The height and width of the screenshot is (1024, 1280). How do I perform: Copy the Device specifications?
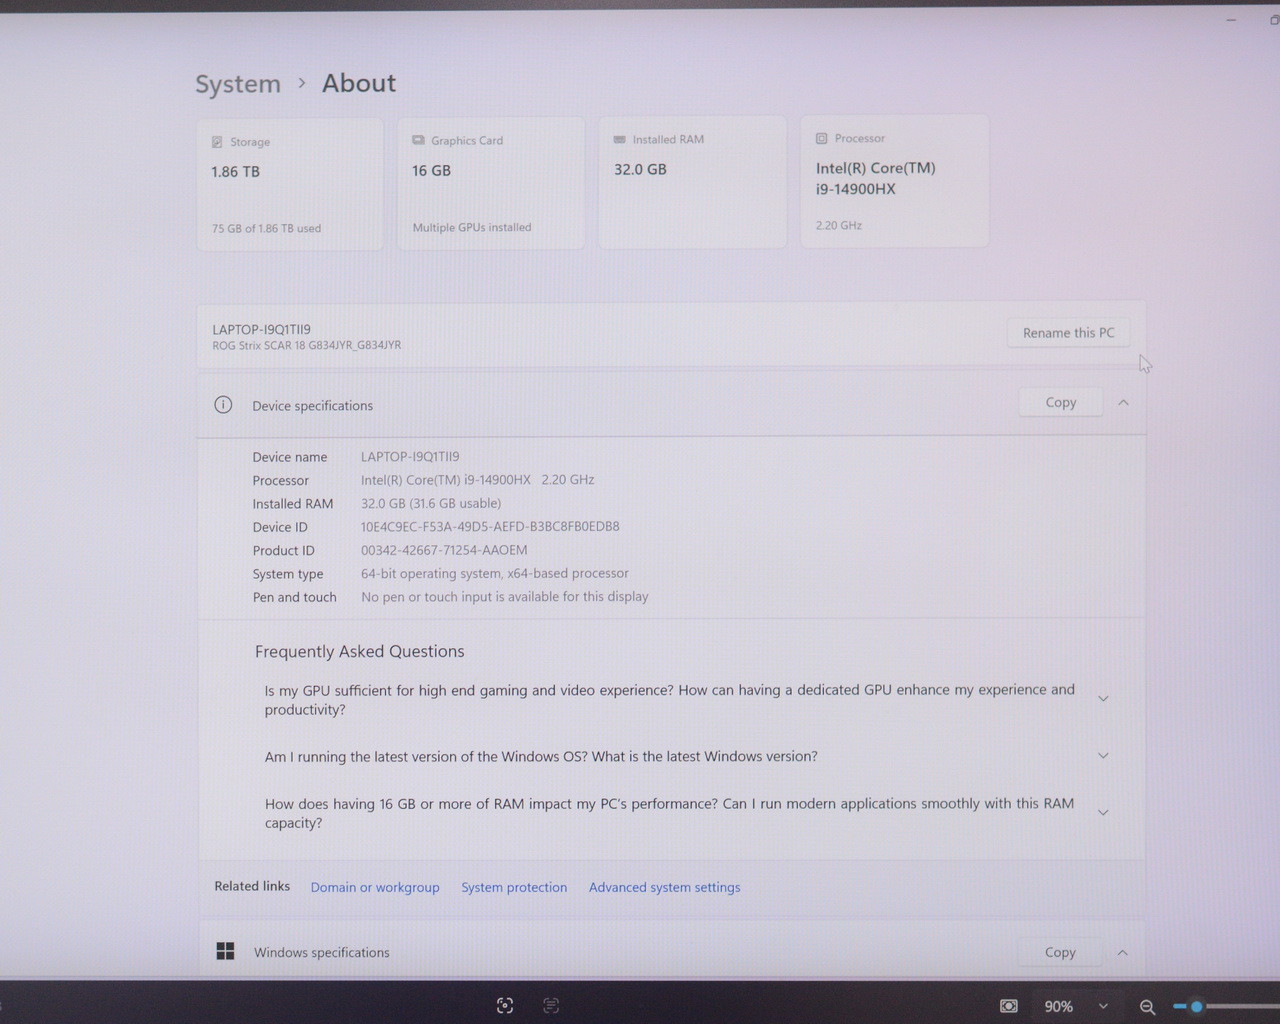pyautogui.click(x=1060, y=402)
